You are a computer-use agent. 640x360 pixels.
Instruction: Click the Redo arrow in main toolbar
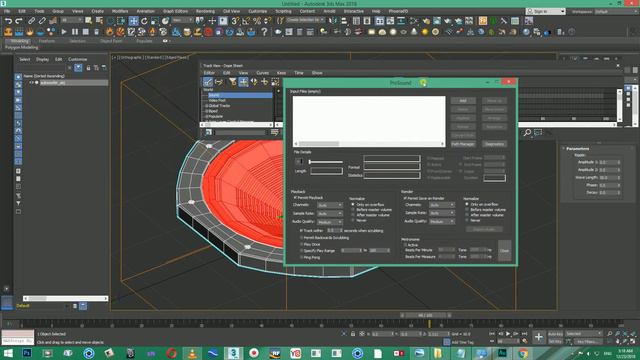(19, 20)
